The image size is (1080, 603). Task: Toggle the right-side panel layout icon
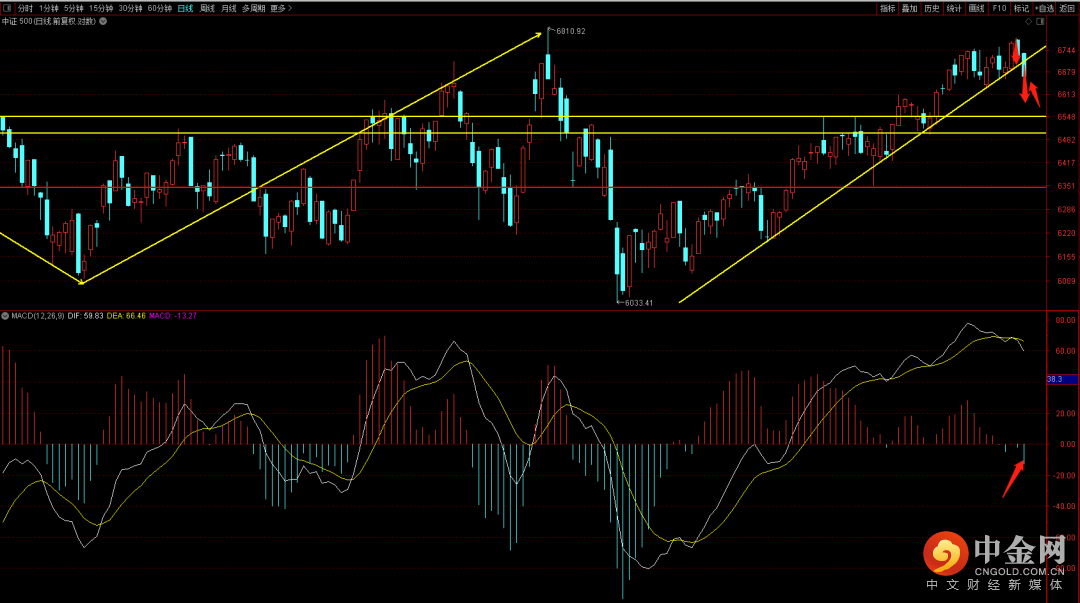[1040, 21]
